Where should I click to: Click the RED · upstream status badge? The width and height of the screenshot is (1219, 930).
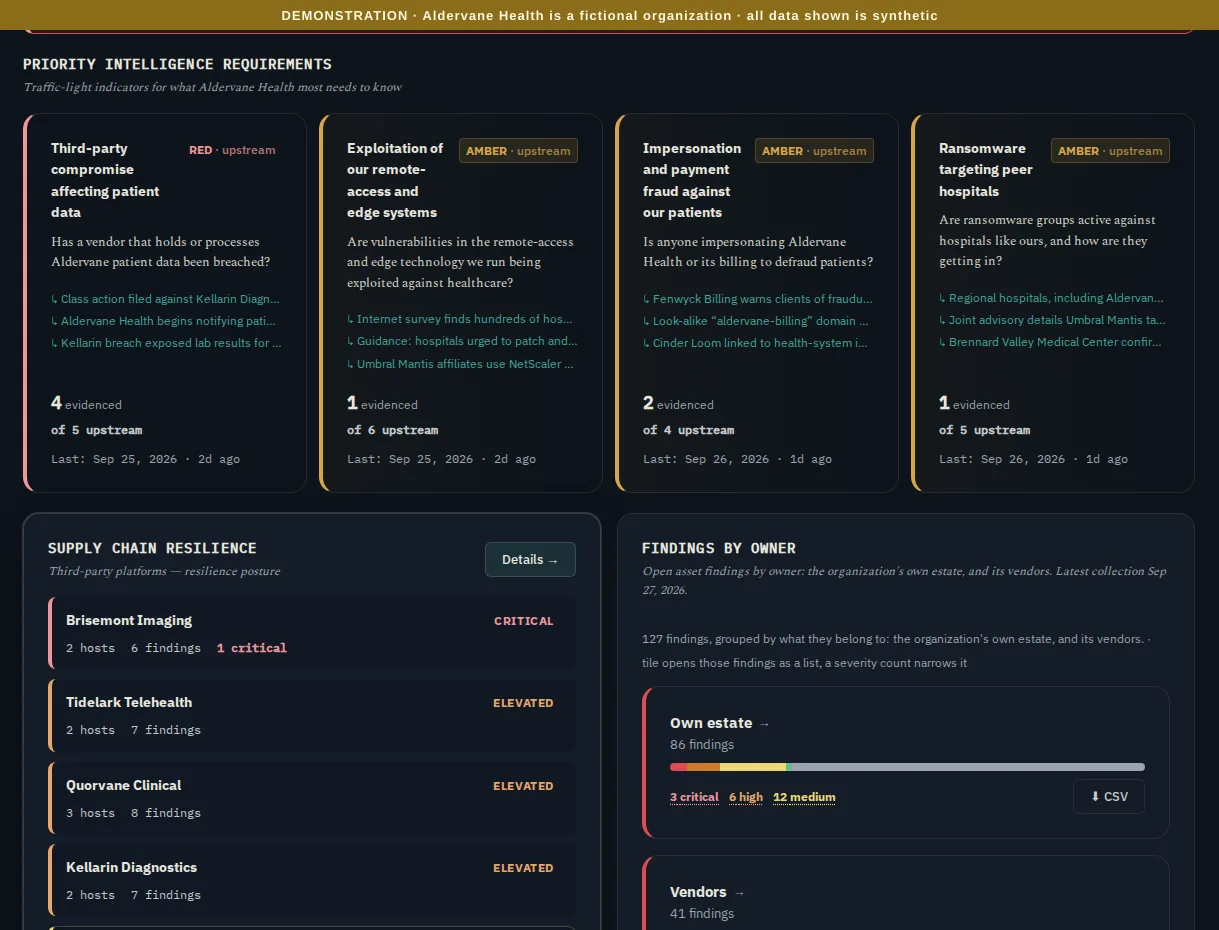point(232,150)
